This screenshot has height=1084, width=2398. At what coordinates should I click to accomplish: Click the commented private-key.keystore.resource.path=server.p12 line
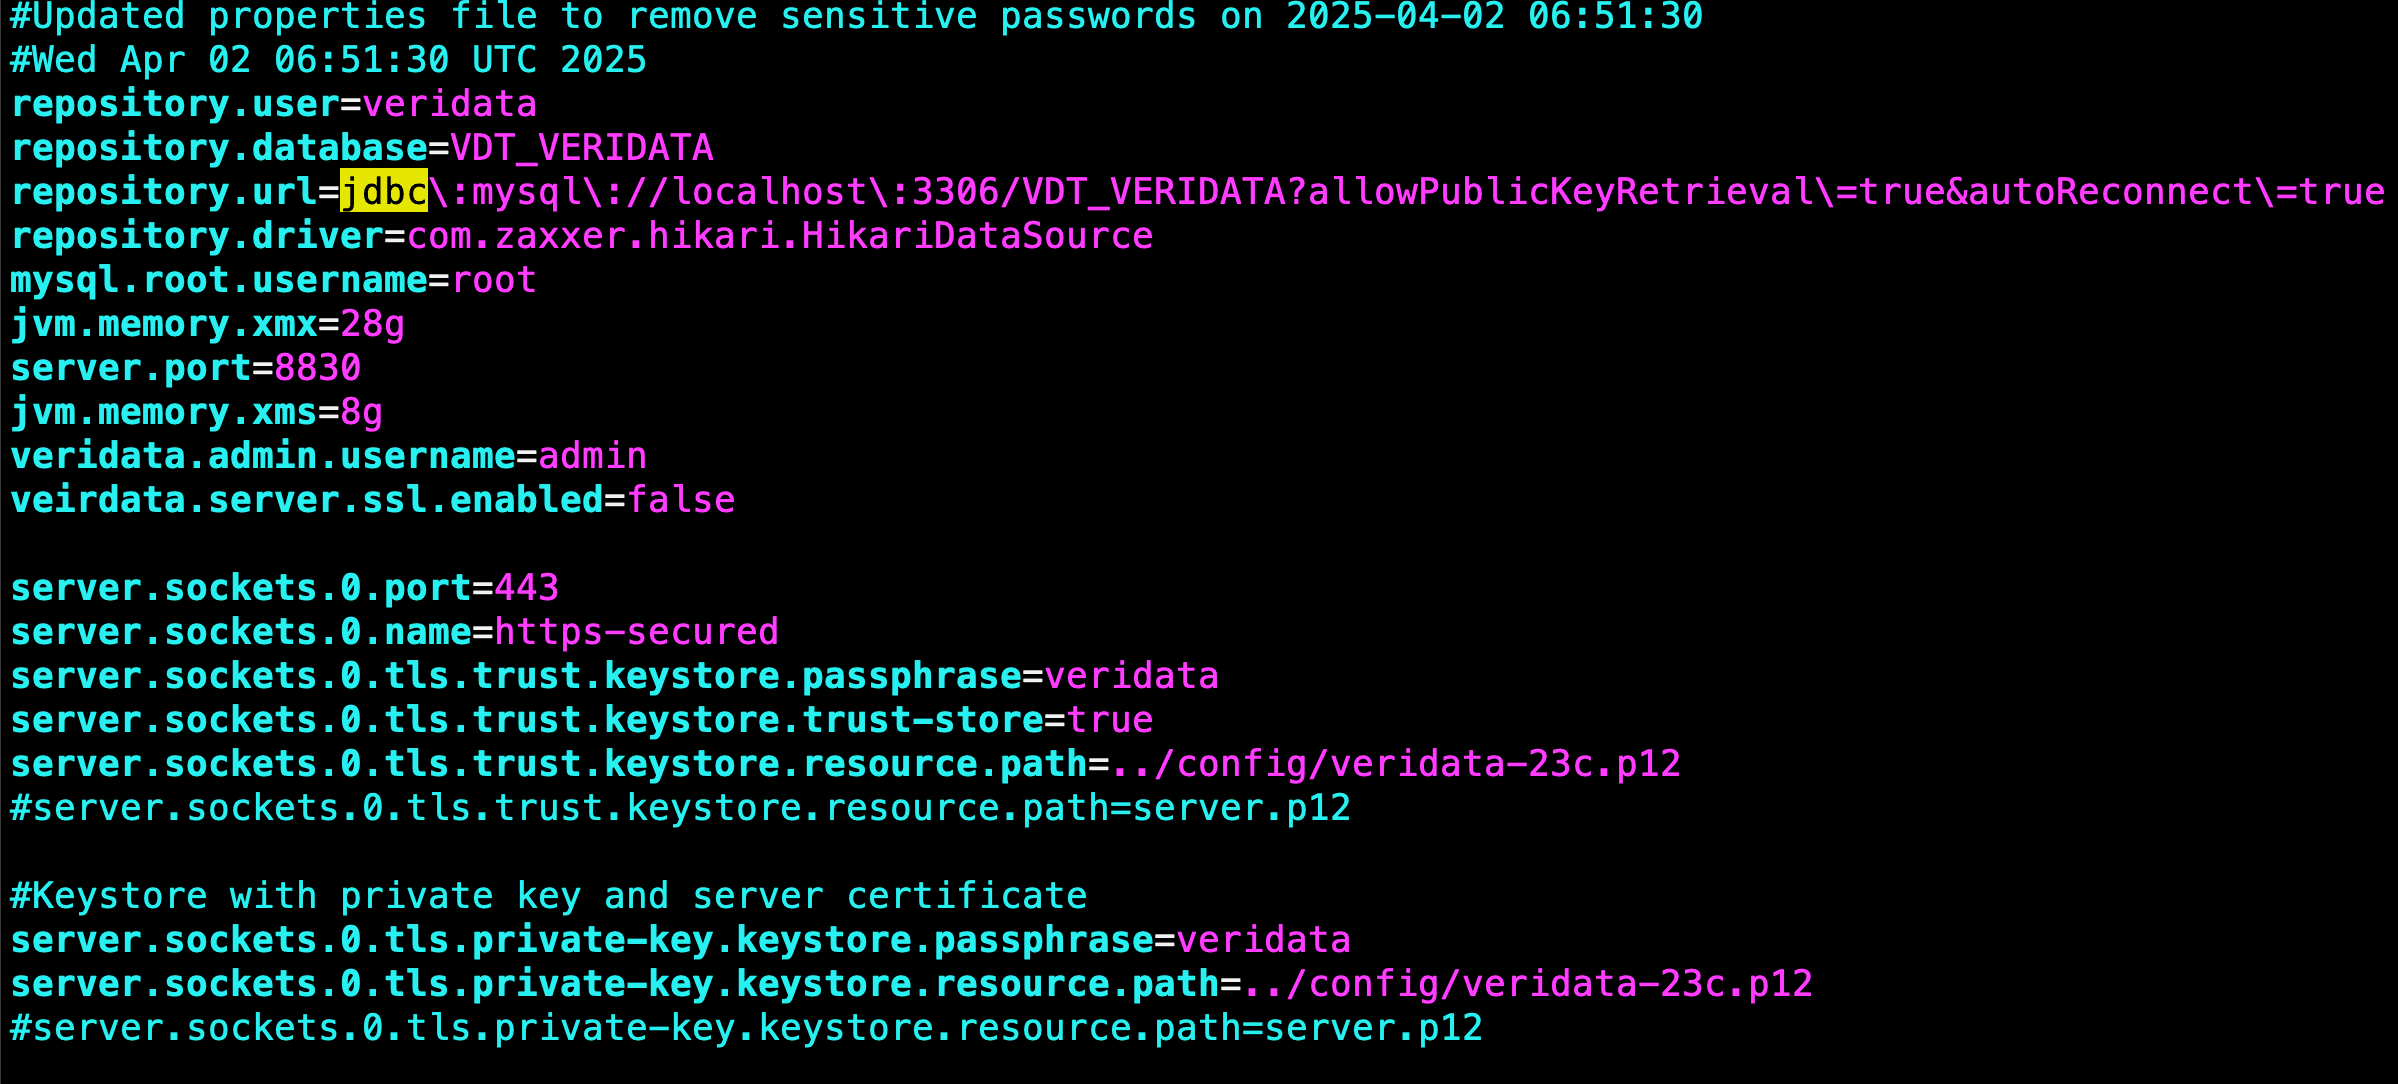(747, 1028)
